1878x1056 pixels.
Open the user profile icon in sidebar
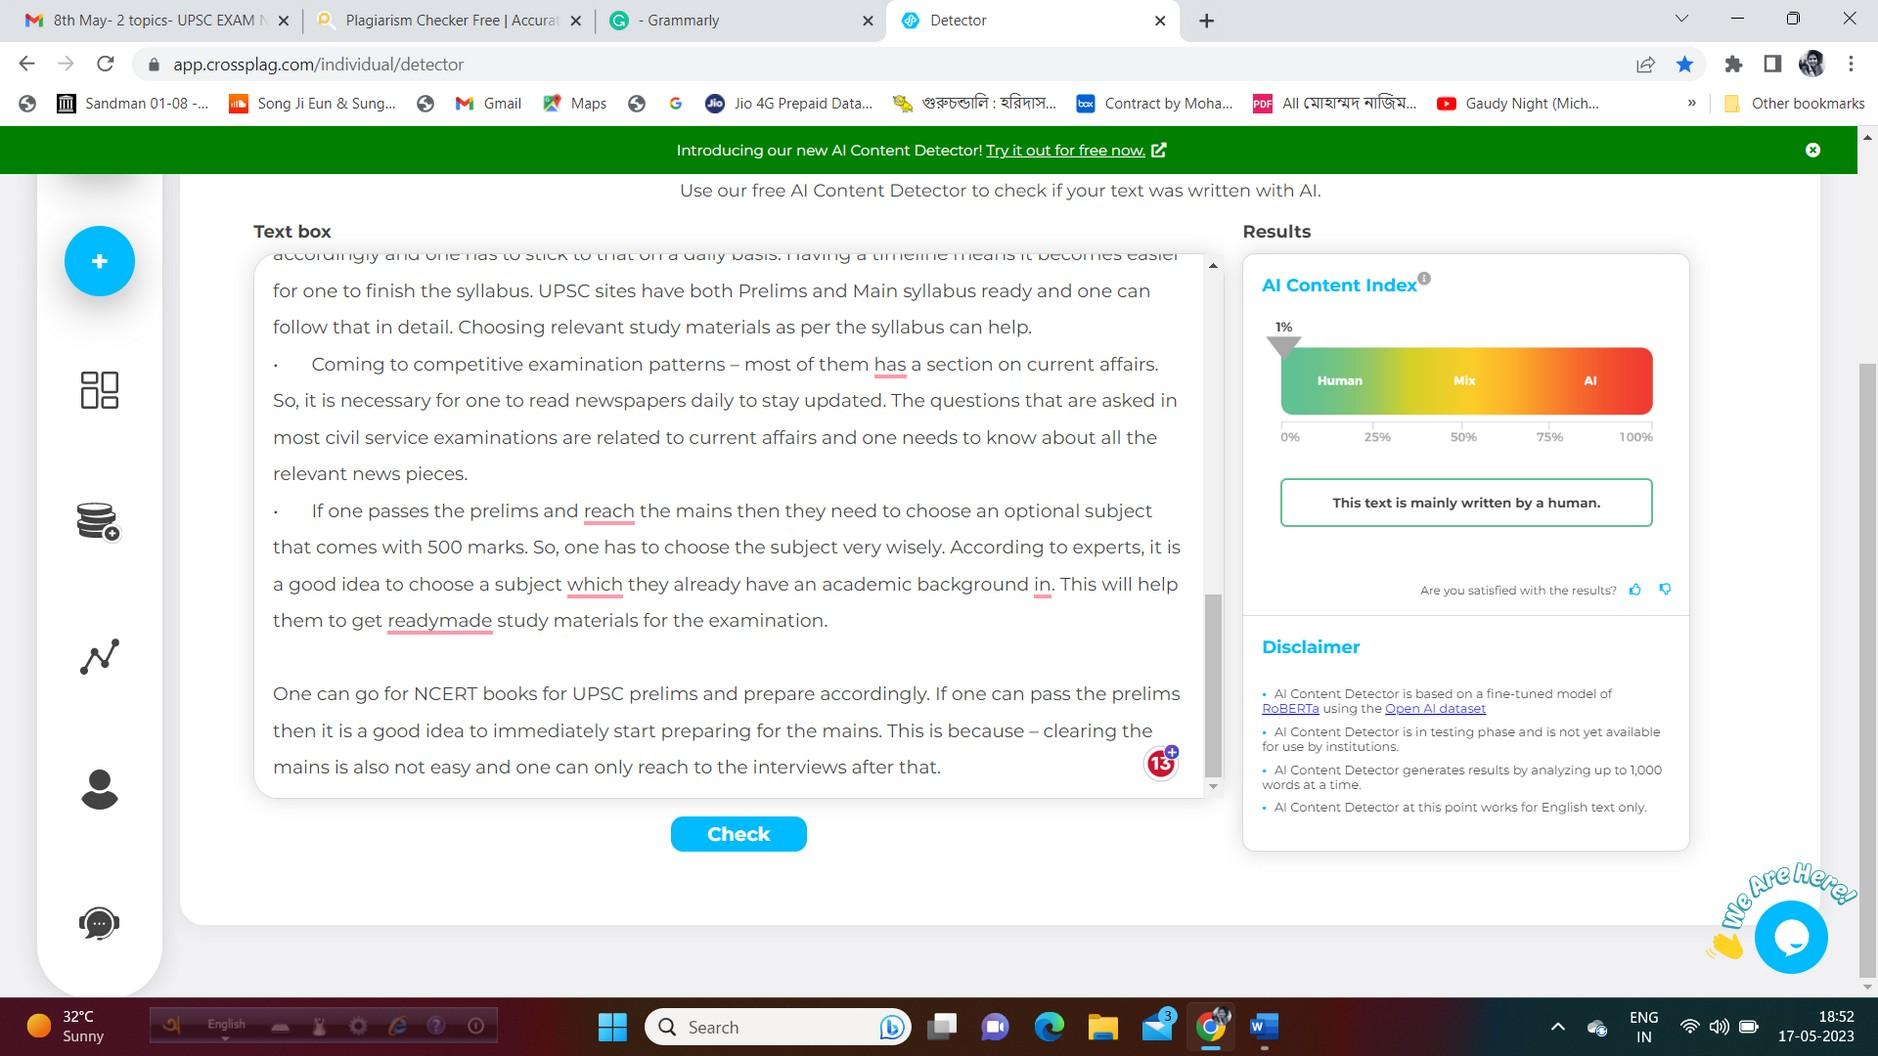tap(99, 789)
